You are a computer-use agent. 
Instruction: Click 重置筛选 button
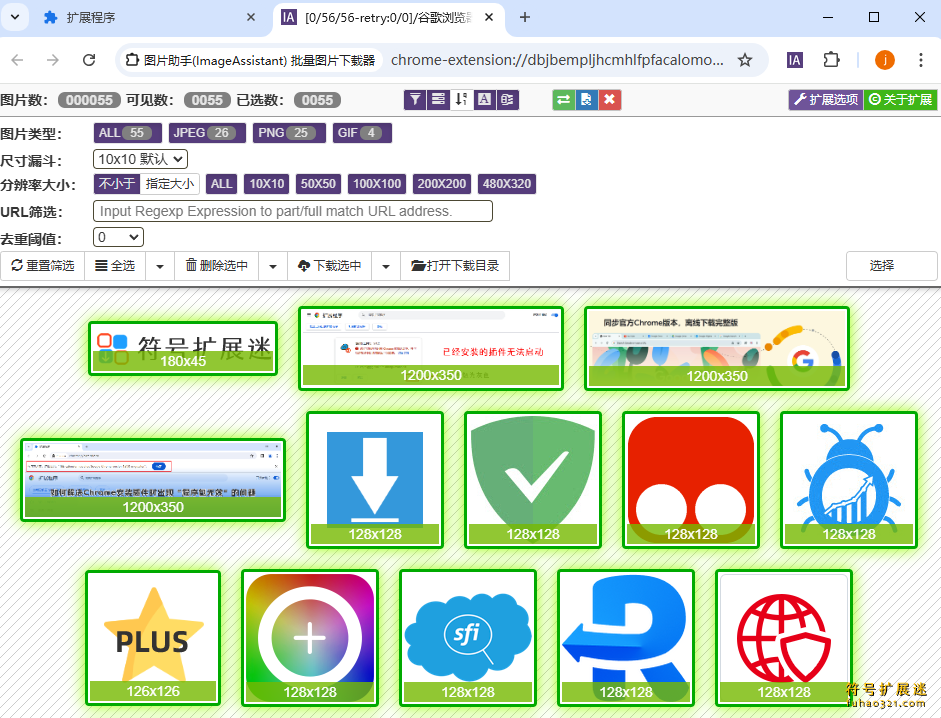click(x=43, y=266)
